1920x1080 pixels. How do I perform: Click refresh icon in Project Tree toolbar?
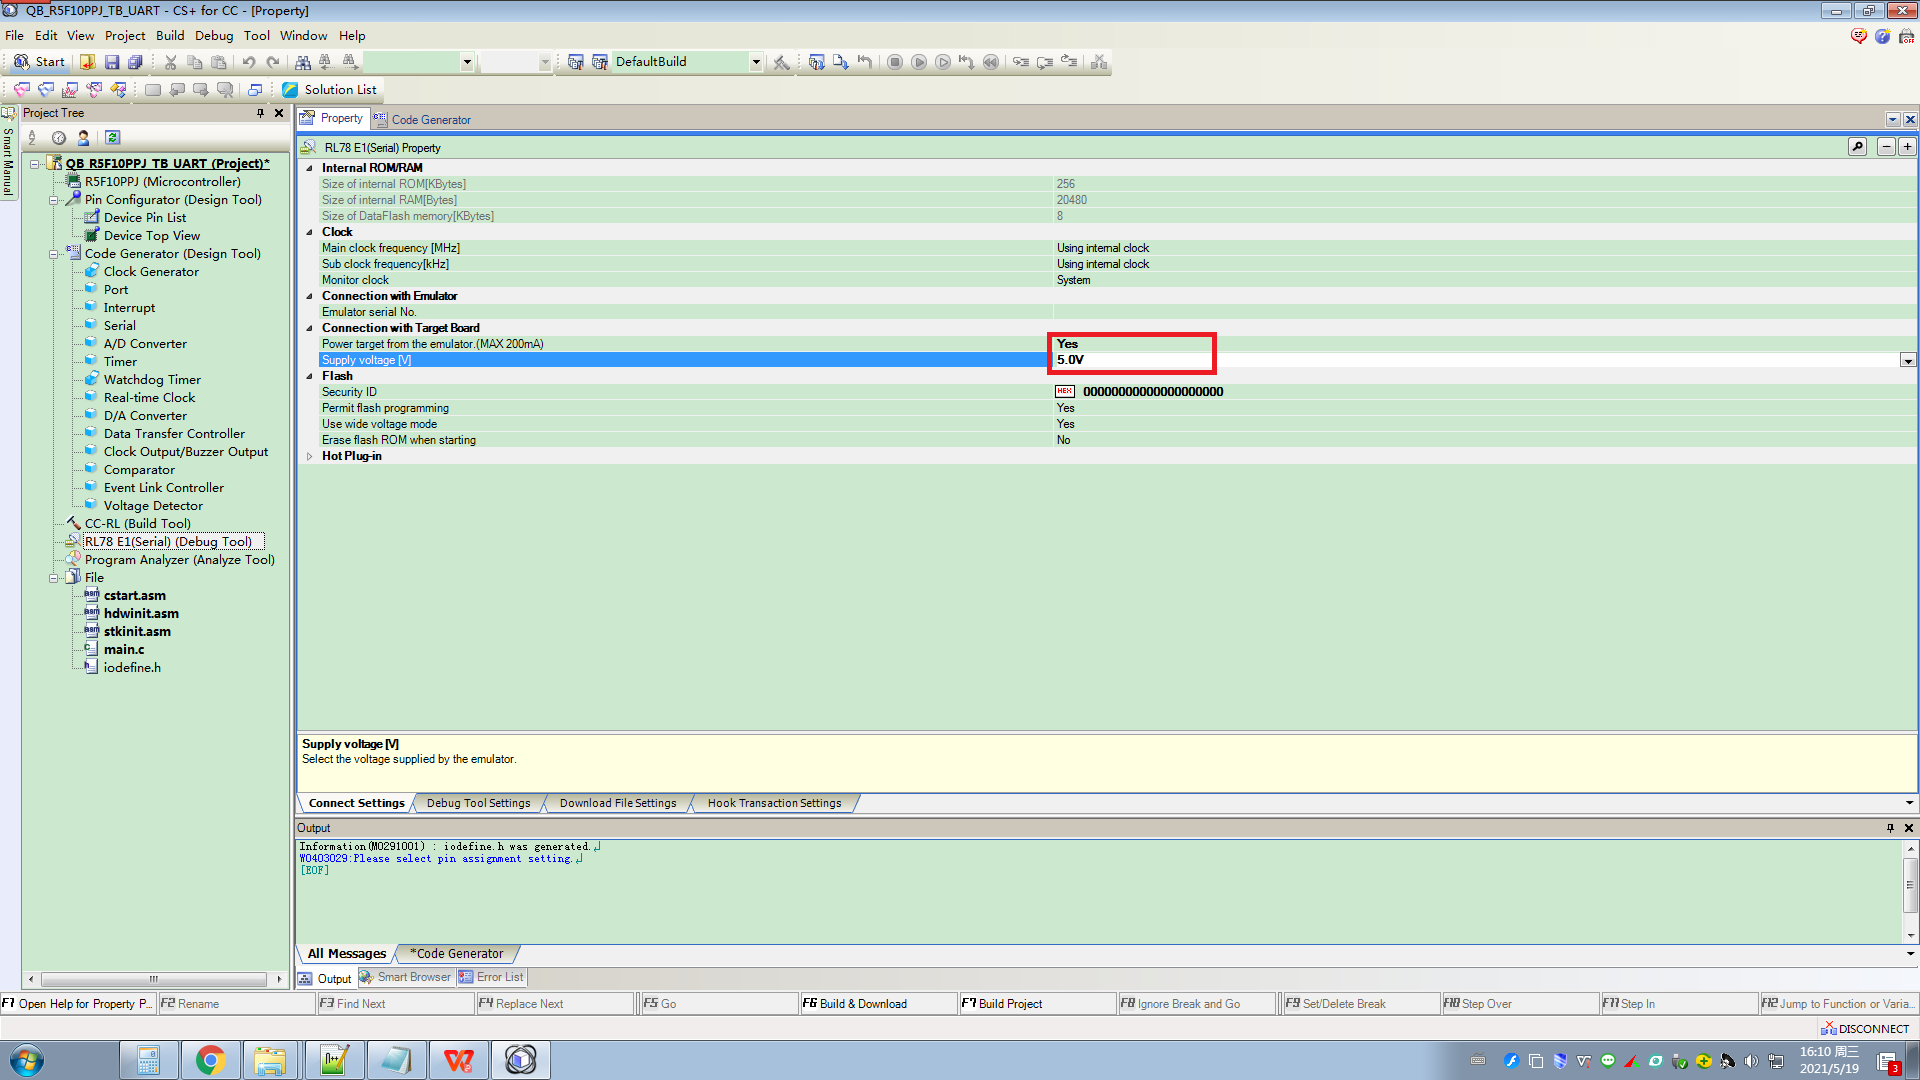(112, 138)
